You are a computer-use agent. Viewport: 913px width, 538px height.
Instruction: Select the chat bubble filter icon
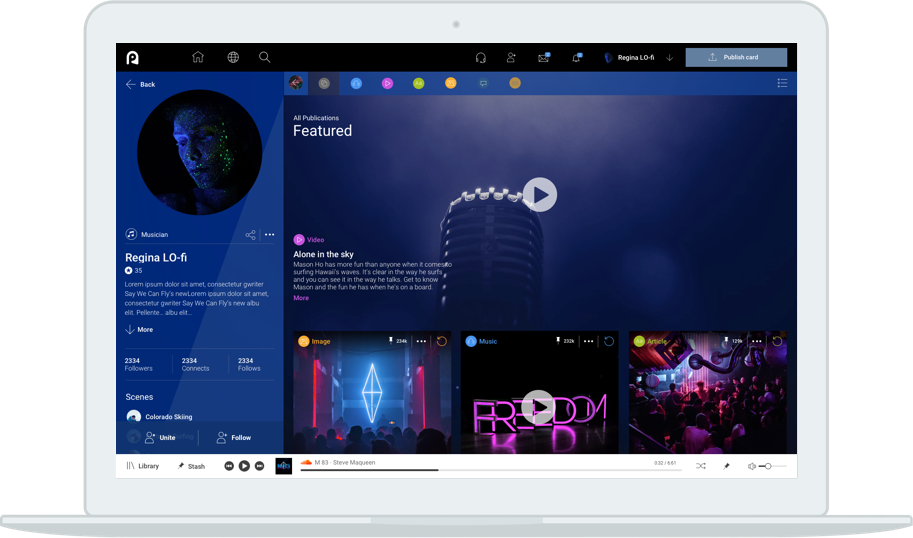click(x=483, y=83)
